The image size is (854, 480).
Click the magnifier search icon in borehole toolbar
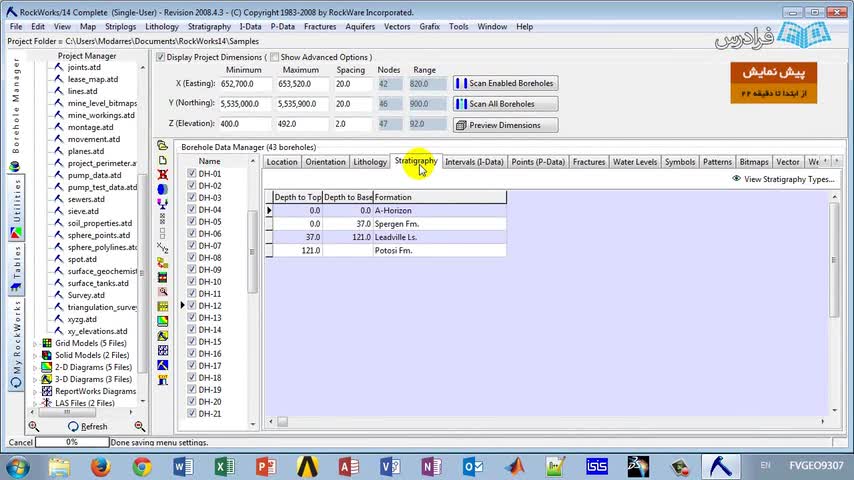(162, 292)
